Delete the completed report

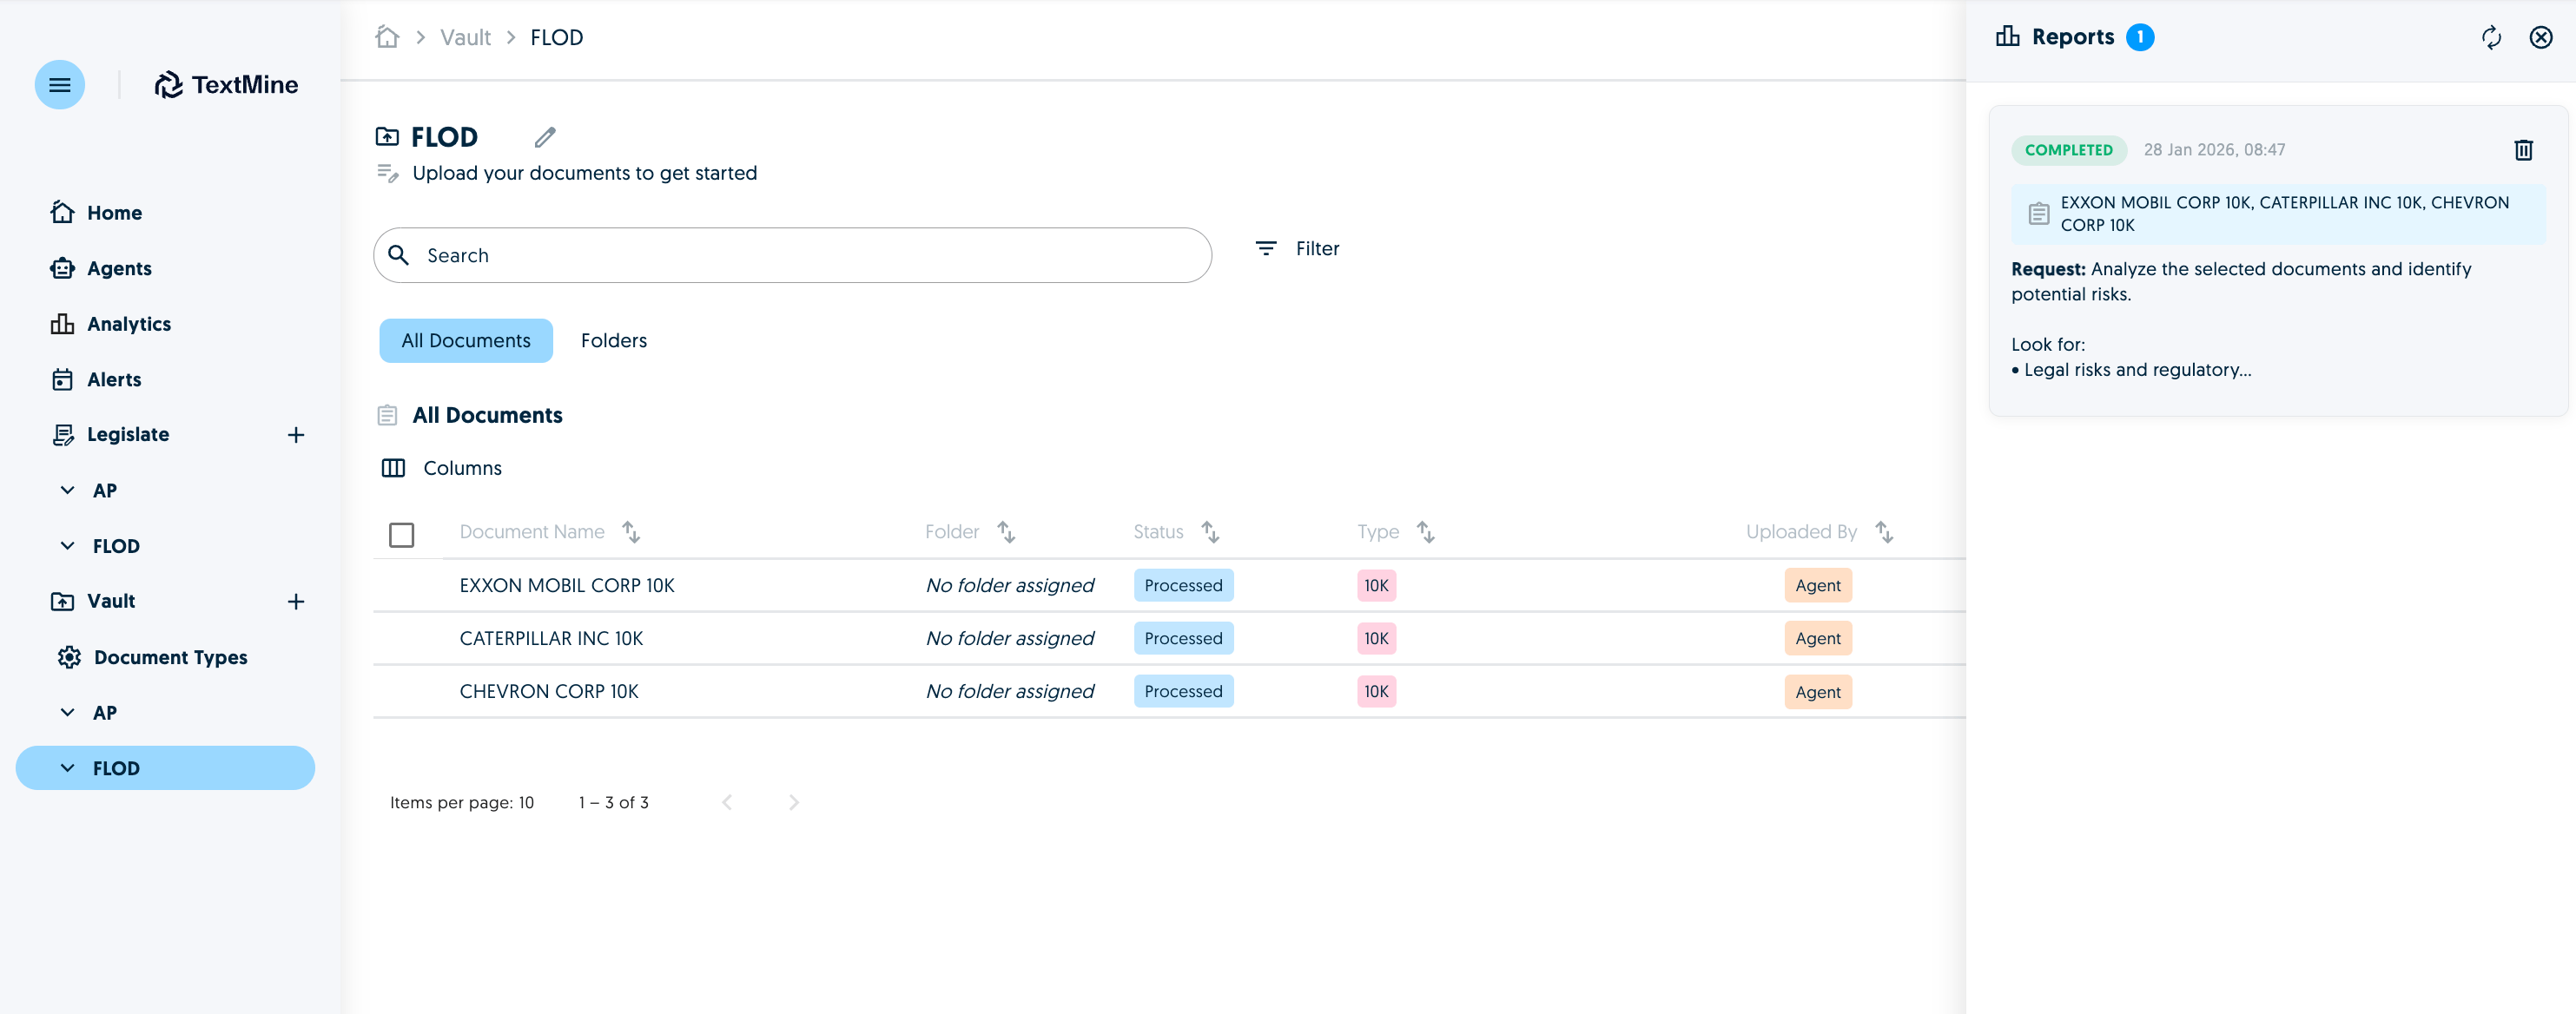2524,150
